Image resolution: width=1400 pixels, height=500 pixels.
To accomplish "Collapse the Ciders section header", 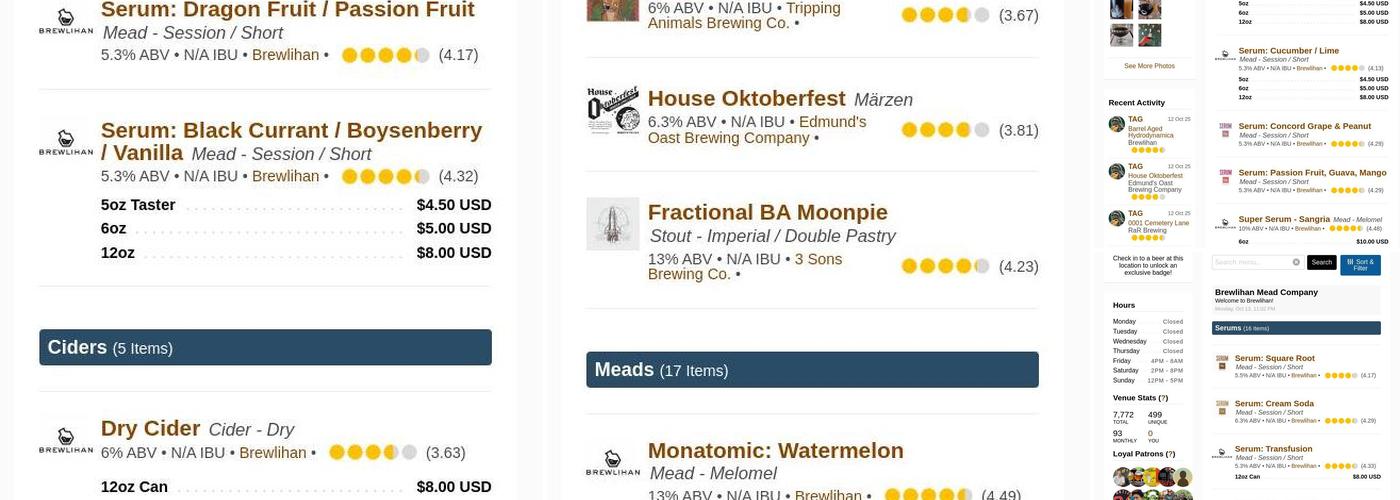I will coord(265,347).
